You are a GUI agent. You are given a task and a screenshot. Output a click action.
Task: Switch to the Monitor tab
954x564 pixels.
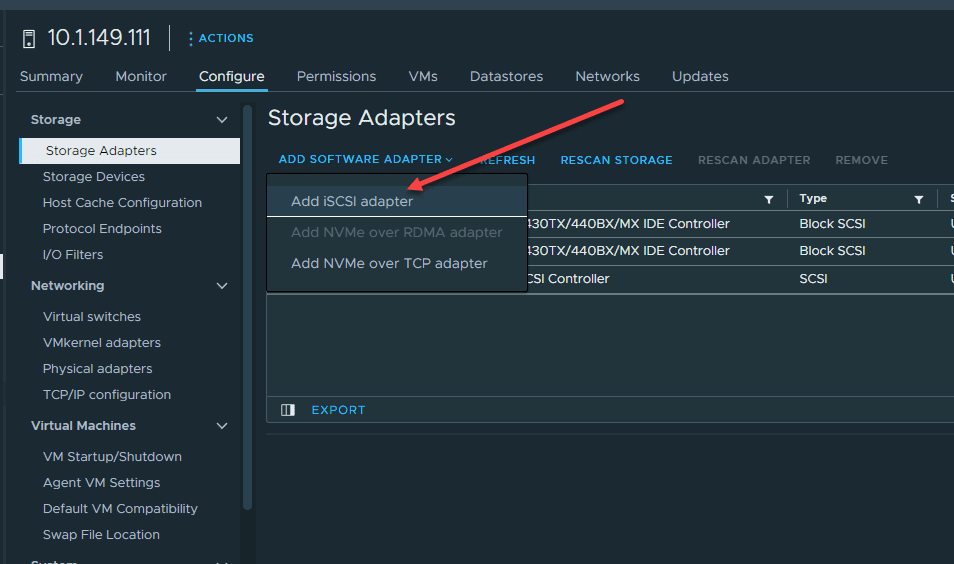click(x=141, y=76)
